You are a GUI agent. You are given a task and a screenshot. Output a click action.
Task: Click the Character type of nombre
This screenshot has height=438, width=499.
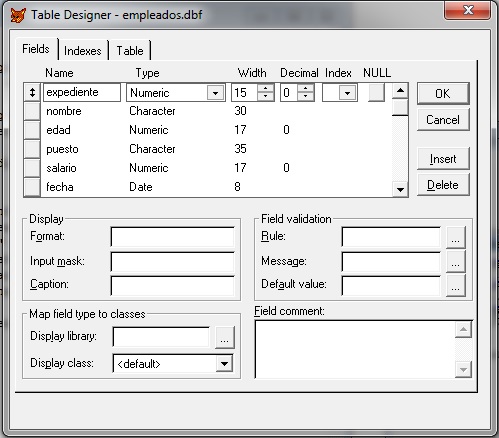[x=152, y=111]
